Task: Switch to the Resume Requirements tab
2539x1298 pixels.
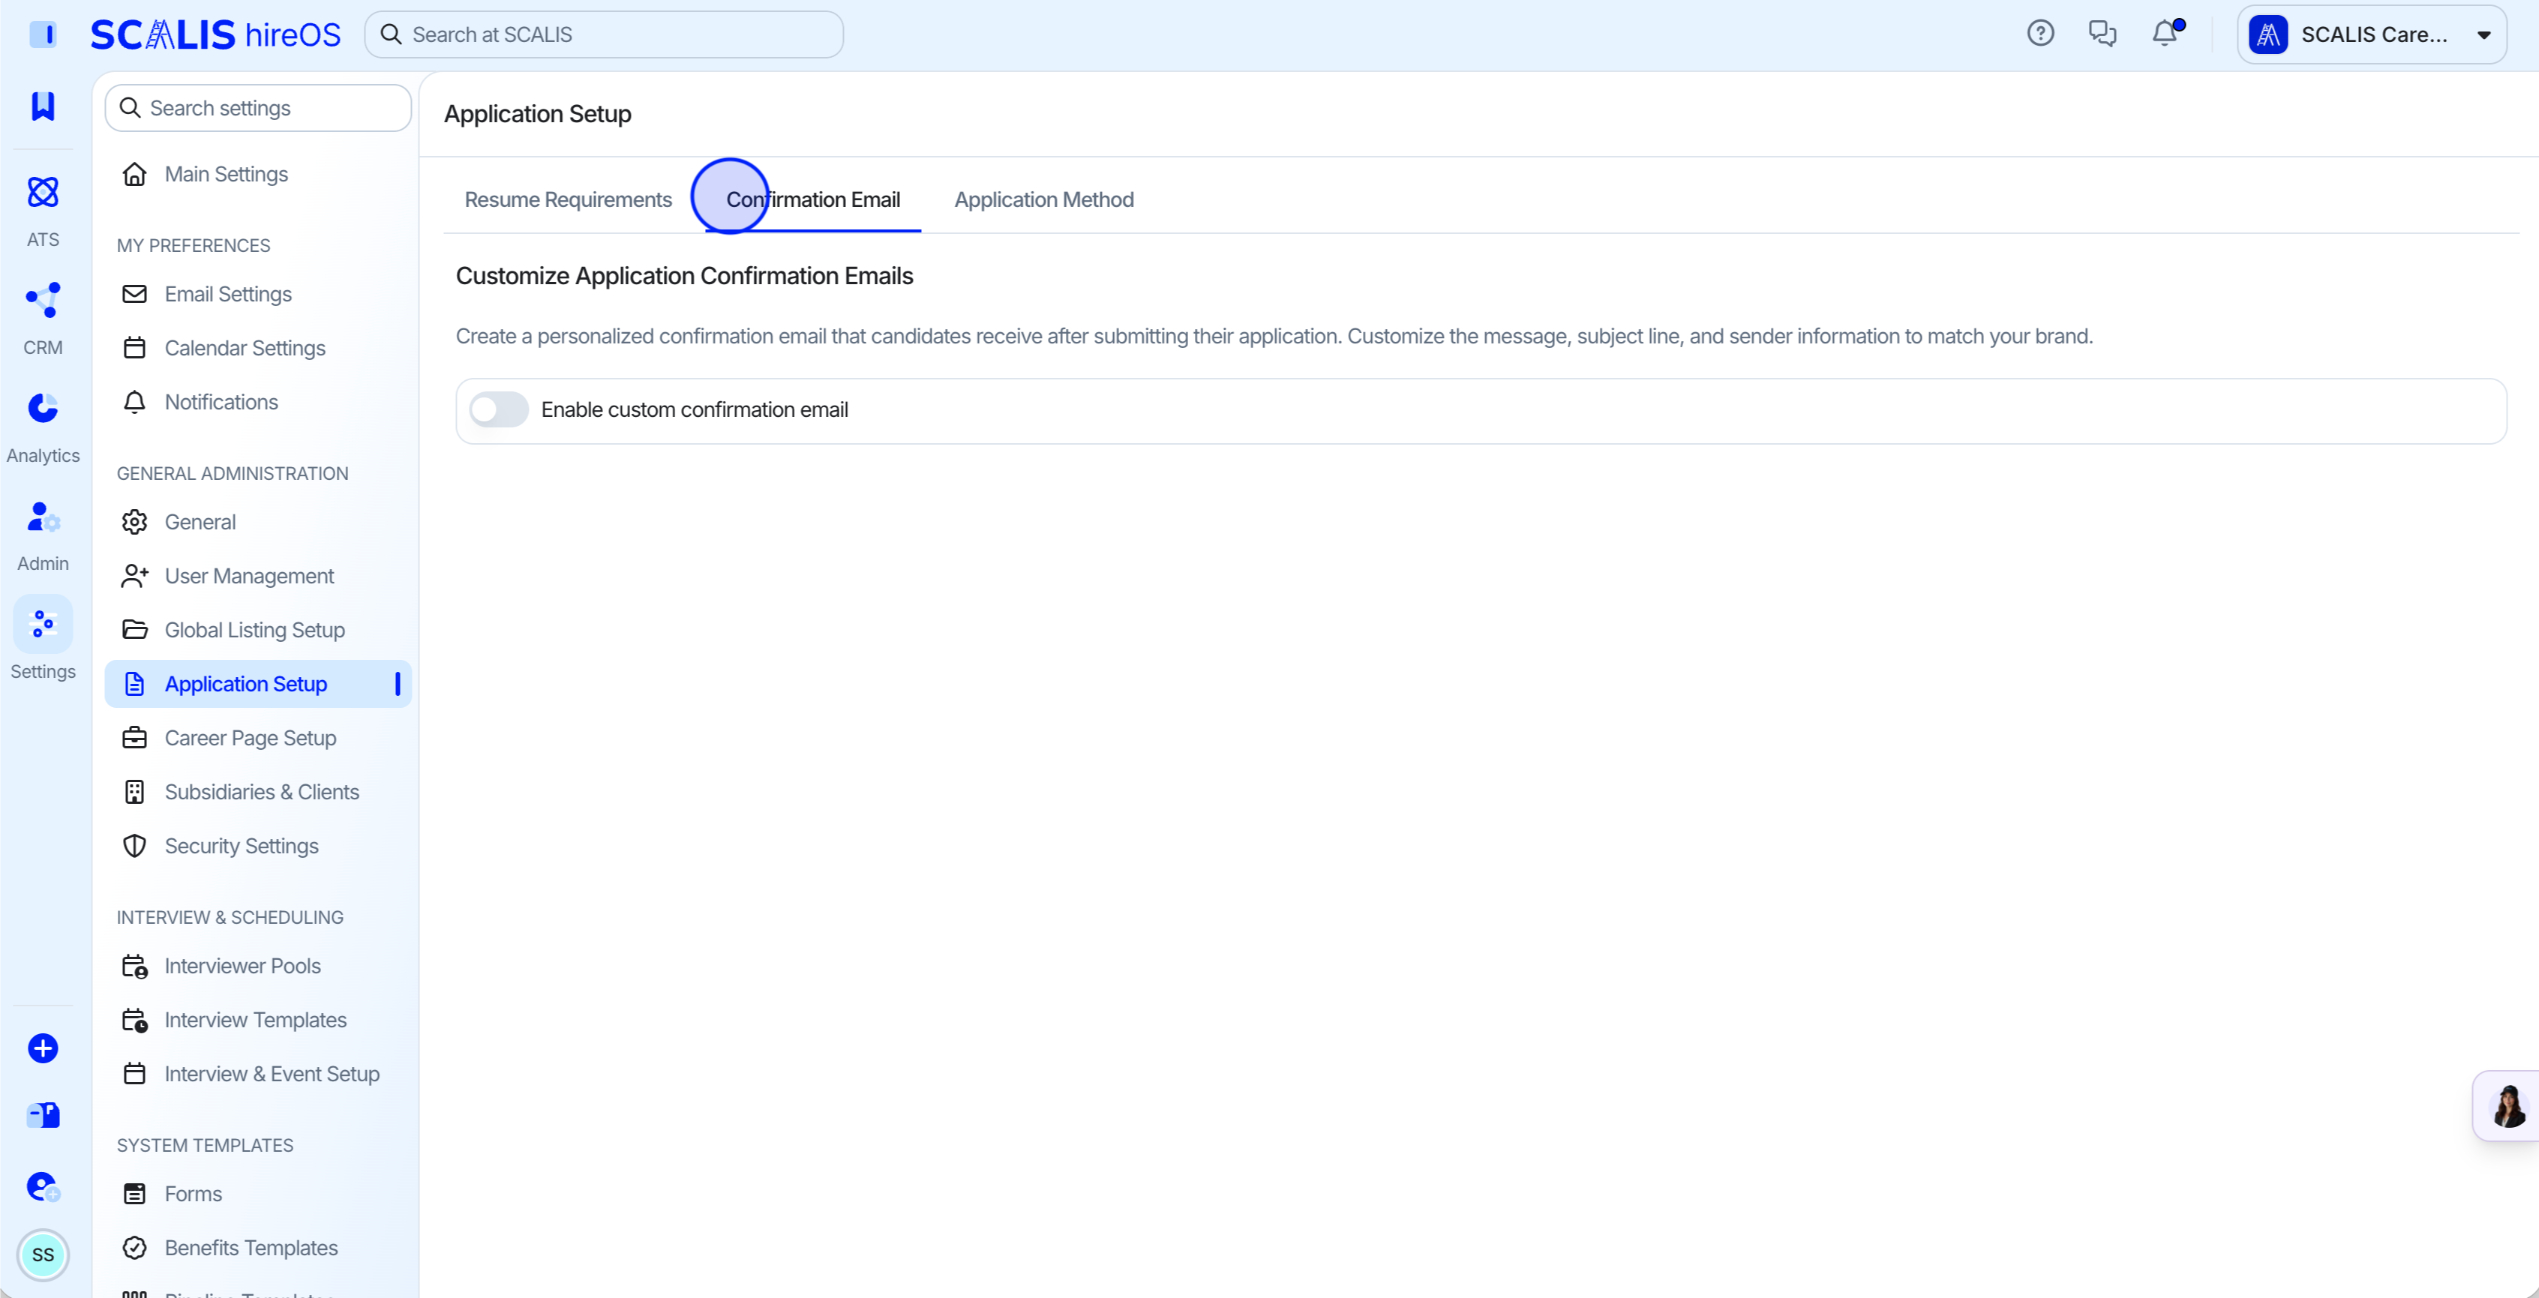Action: tap(568, 200)
